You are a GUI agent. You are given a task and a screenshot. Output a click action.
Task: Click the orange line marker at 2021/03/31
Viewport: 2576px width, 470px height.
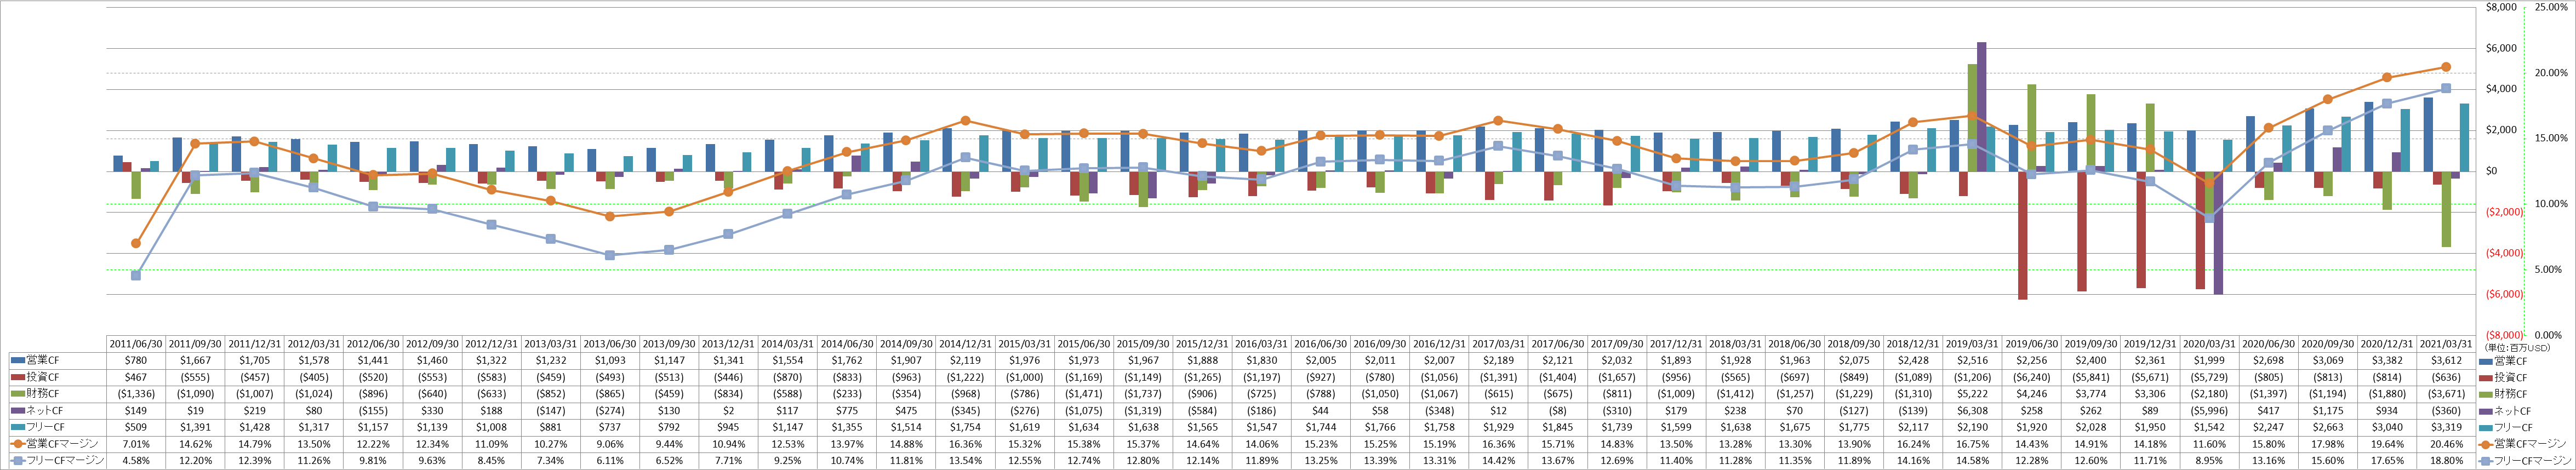(x=2446, y=67)
